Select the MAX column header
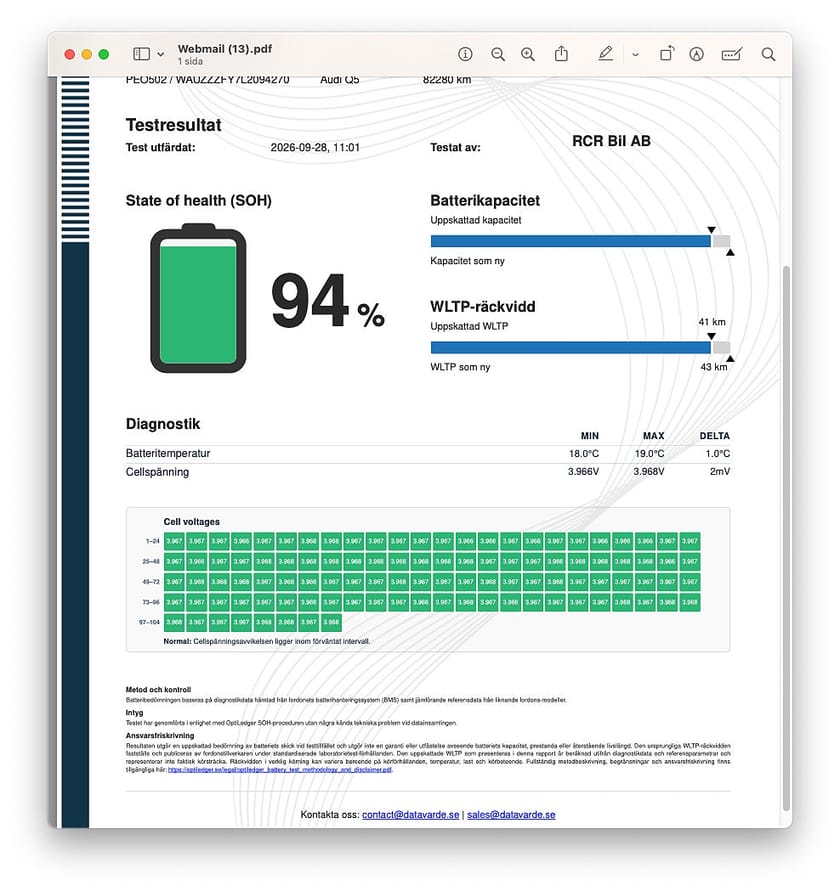Image resolution: width=840 pixels, height=891 pixels. 654,436
